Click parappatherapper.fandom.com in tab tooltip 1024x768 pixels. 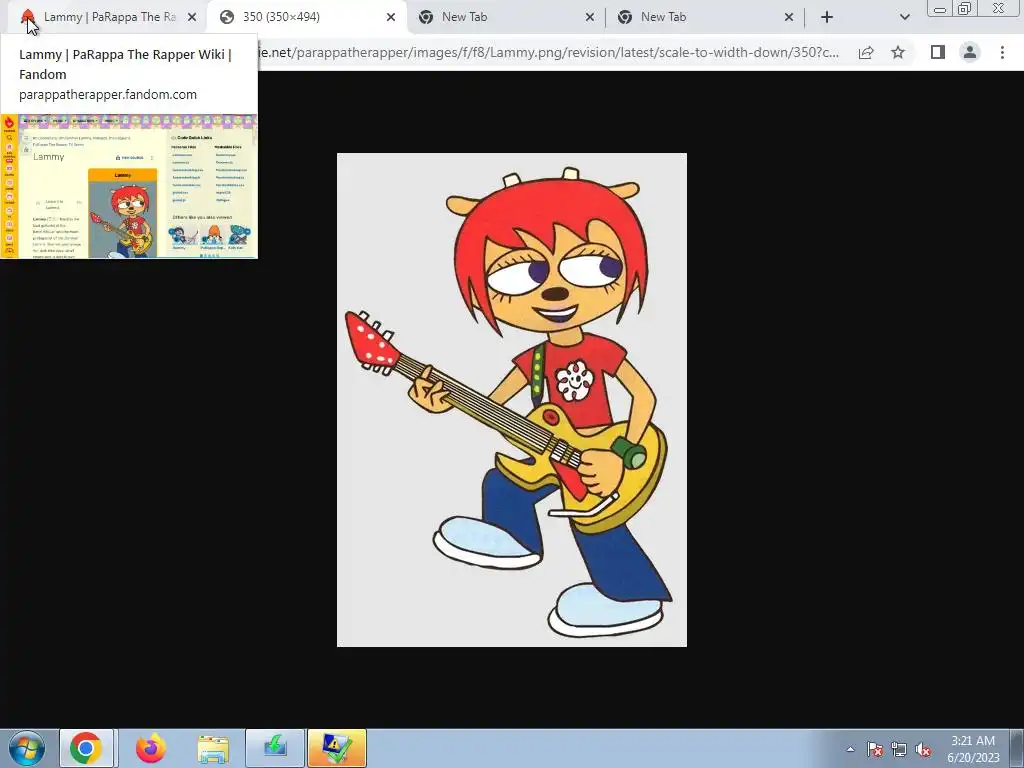[x=108, y=94]
